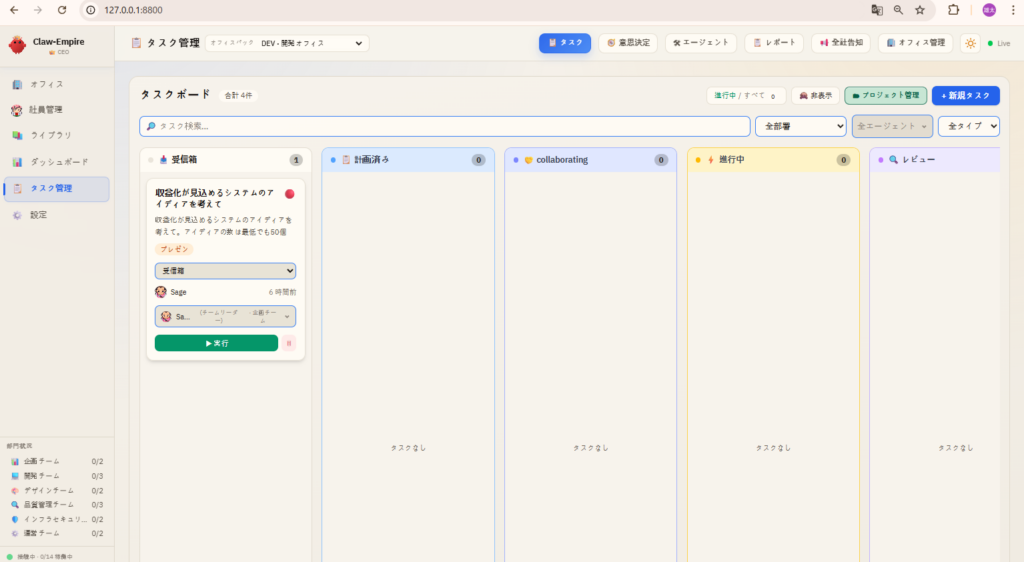Click the red priority dot on the task card

pos(290,194)
